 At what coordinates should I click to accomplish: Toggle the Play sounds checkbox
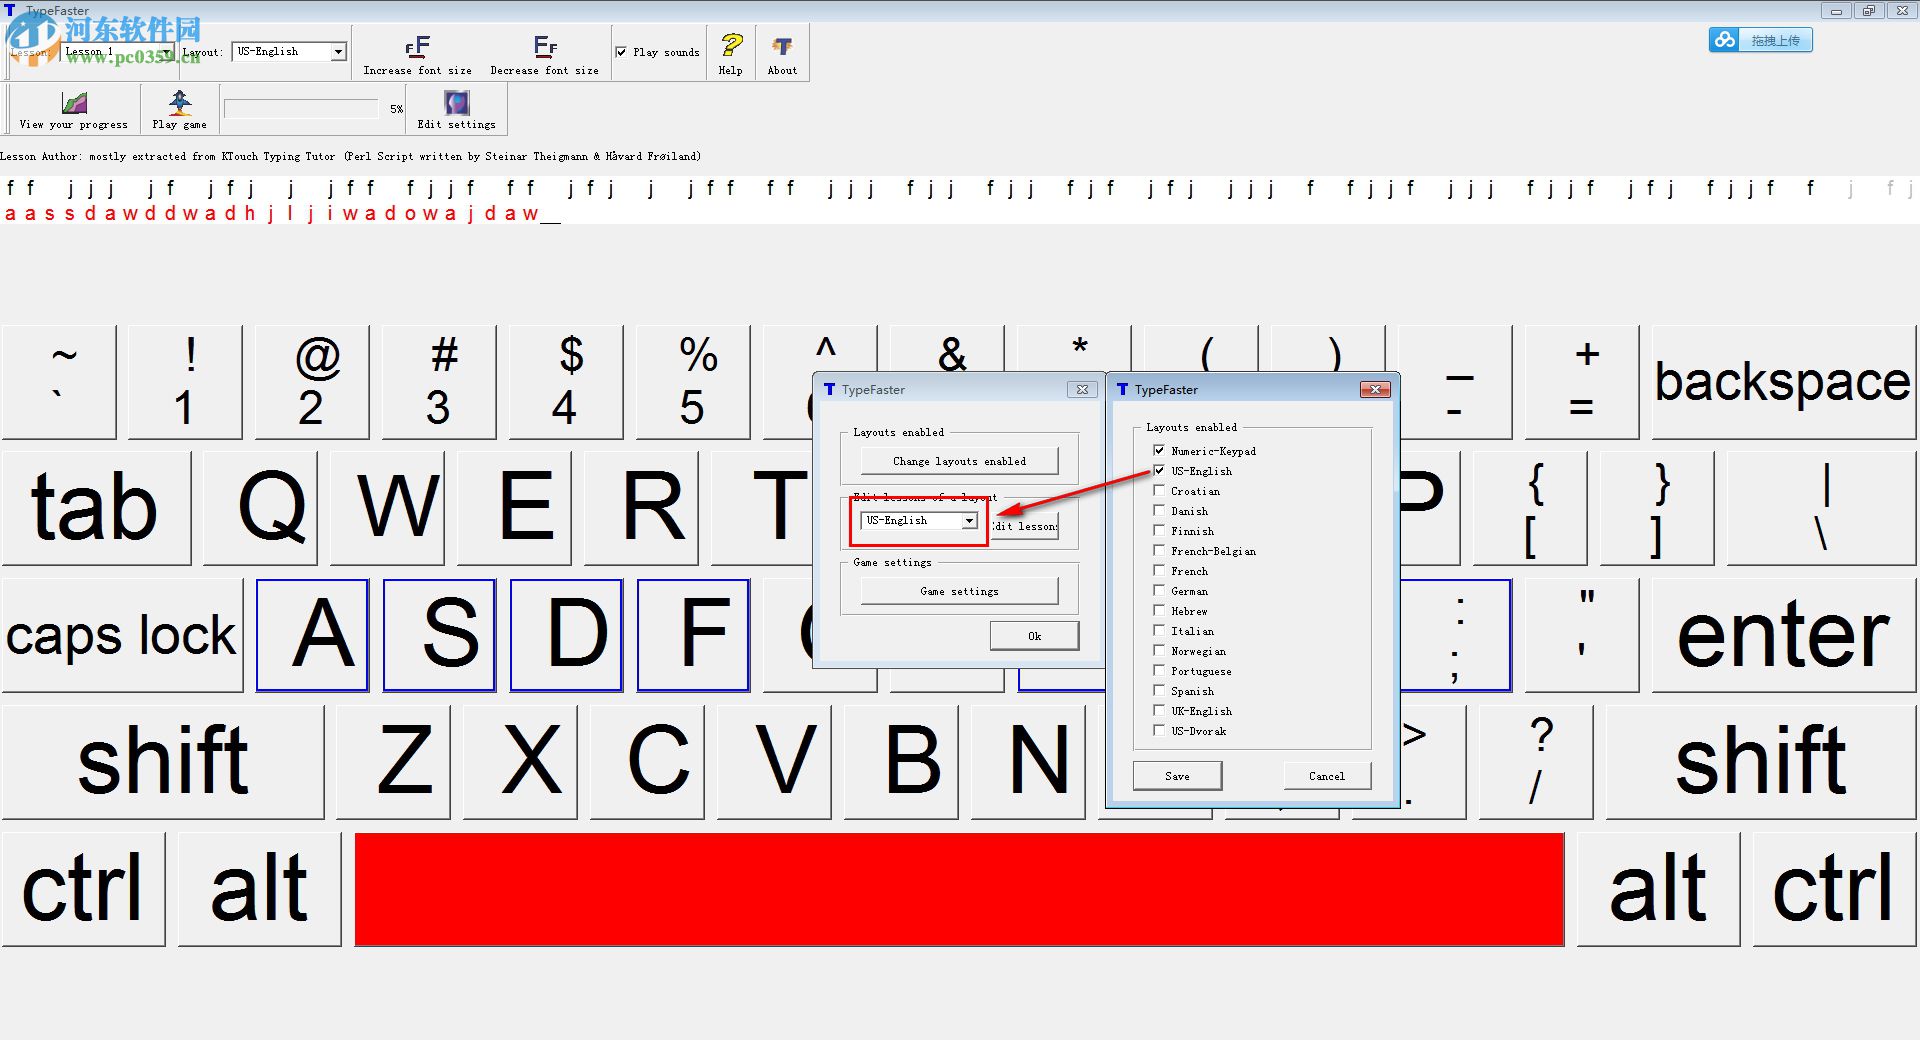pos(621,52)
